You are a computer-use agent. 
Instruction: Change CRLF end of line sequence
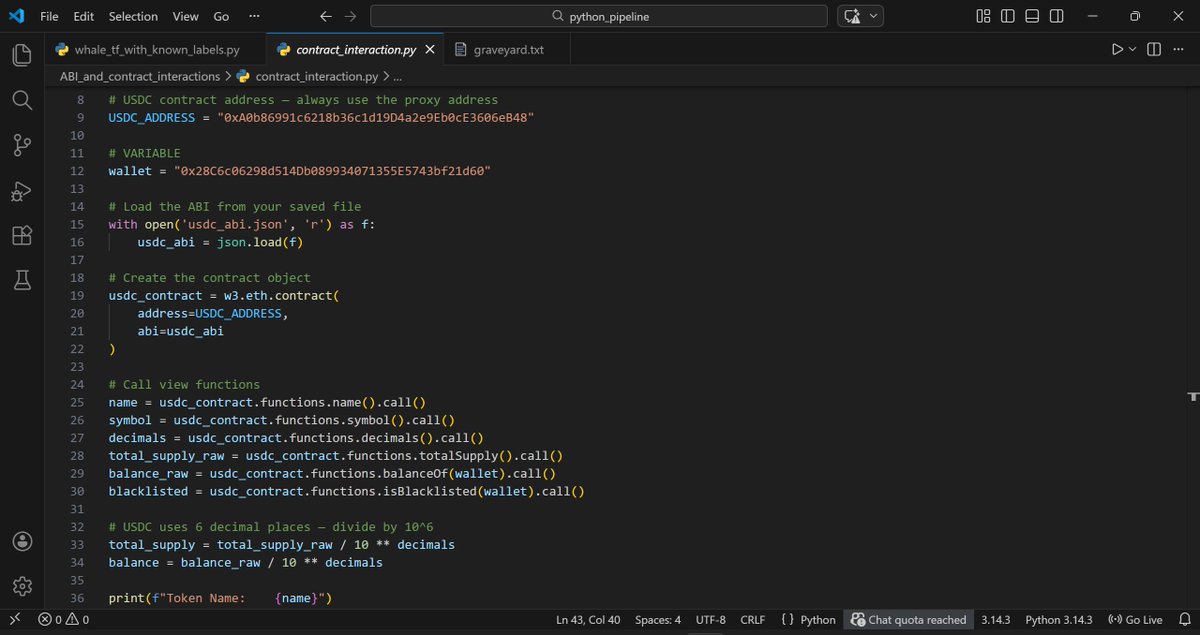pos(752,620)
